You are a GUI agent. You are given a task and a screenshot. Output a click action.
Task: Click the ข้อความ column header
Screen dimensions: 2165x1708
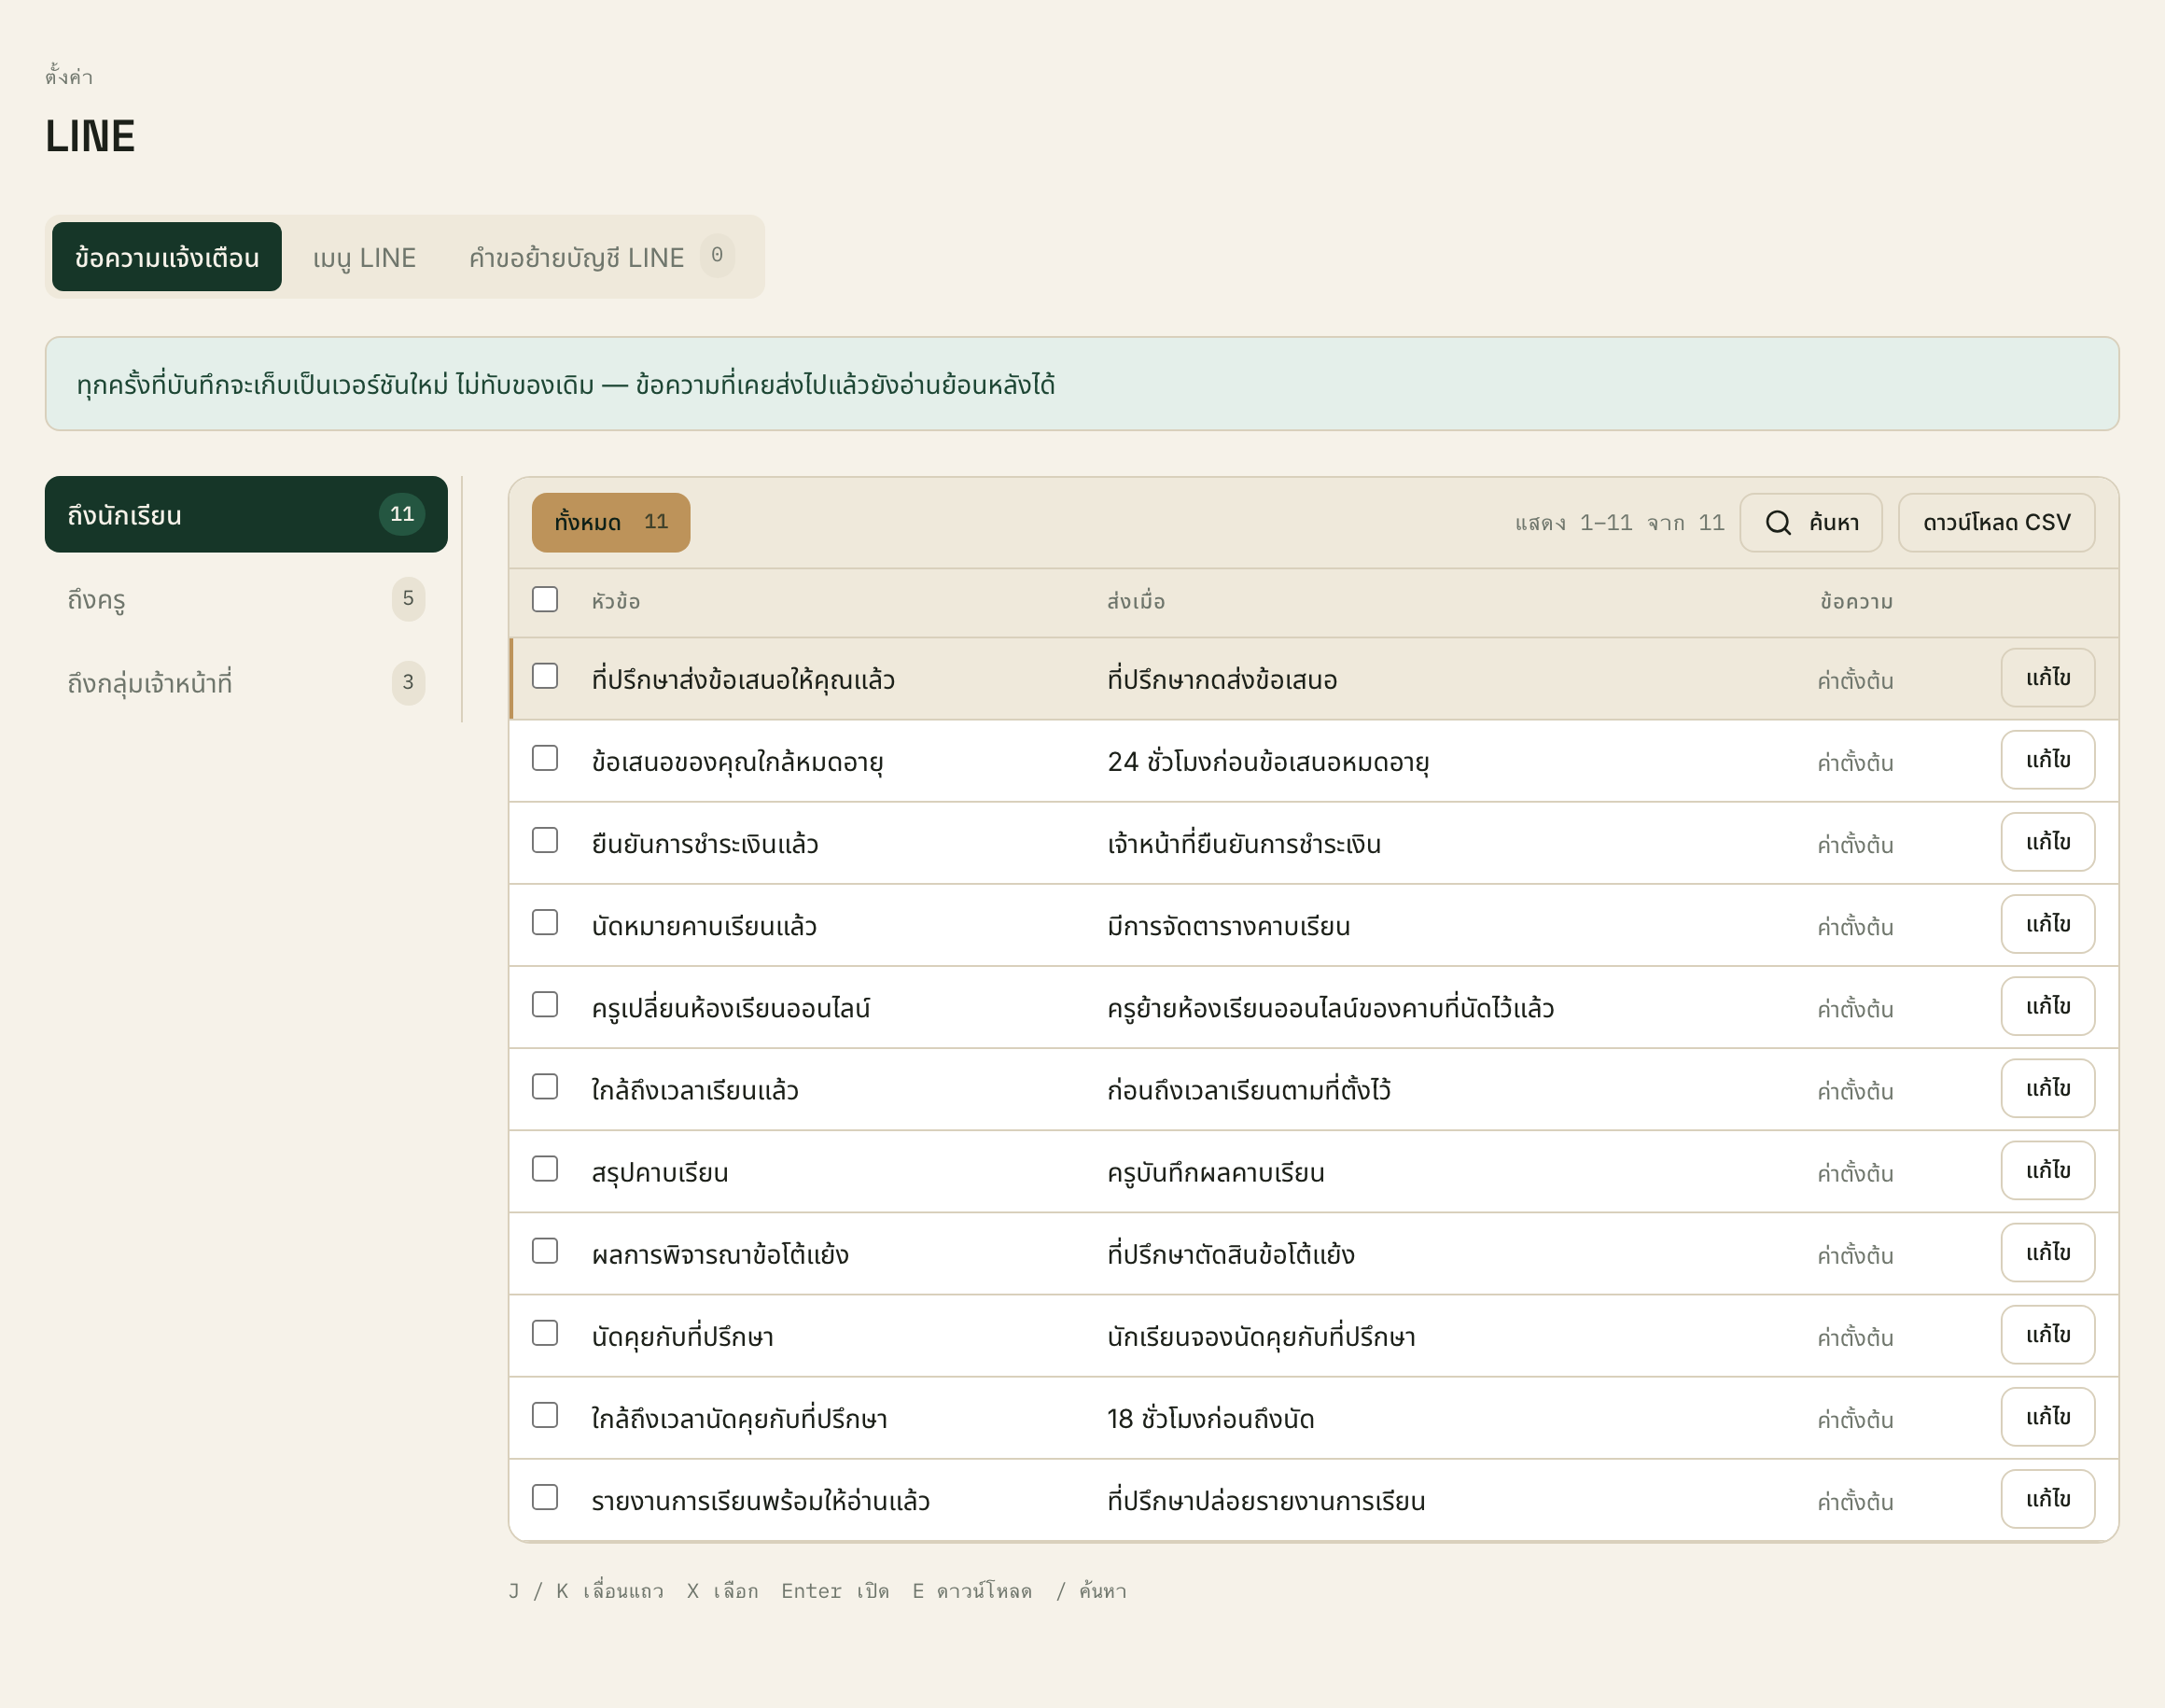(x=1856, y=601)
